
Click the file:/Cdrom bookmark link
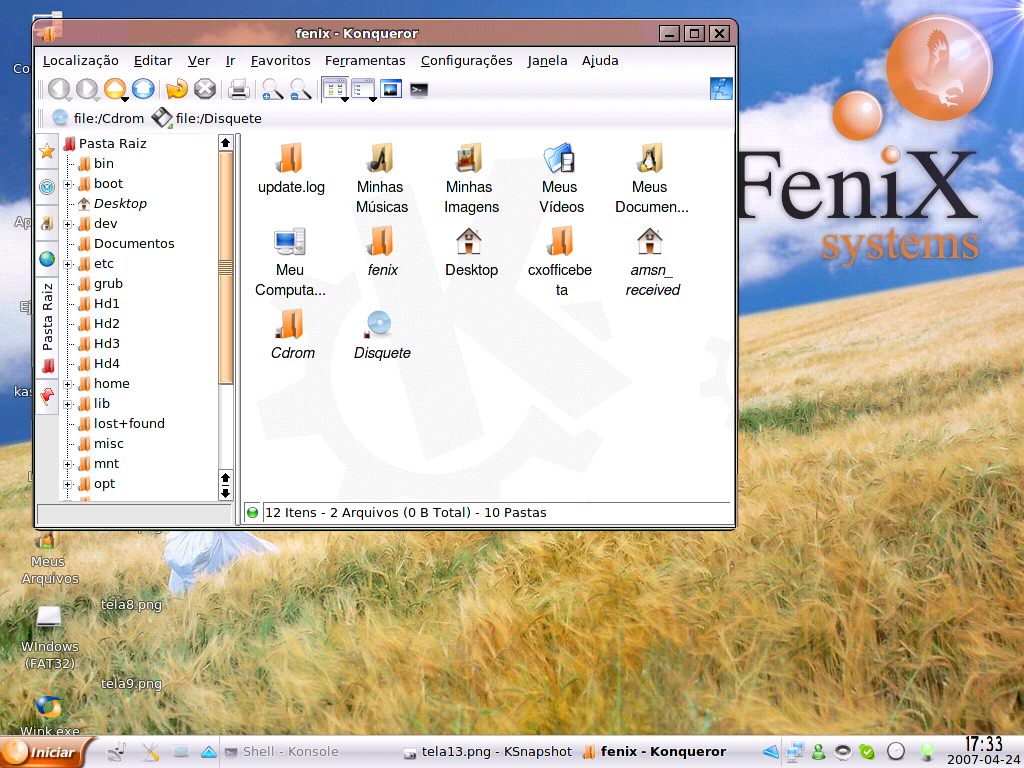click(98, 118)
